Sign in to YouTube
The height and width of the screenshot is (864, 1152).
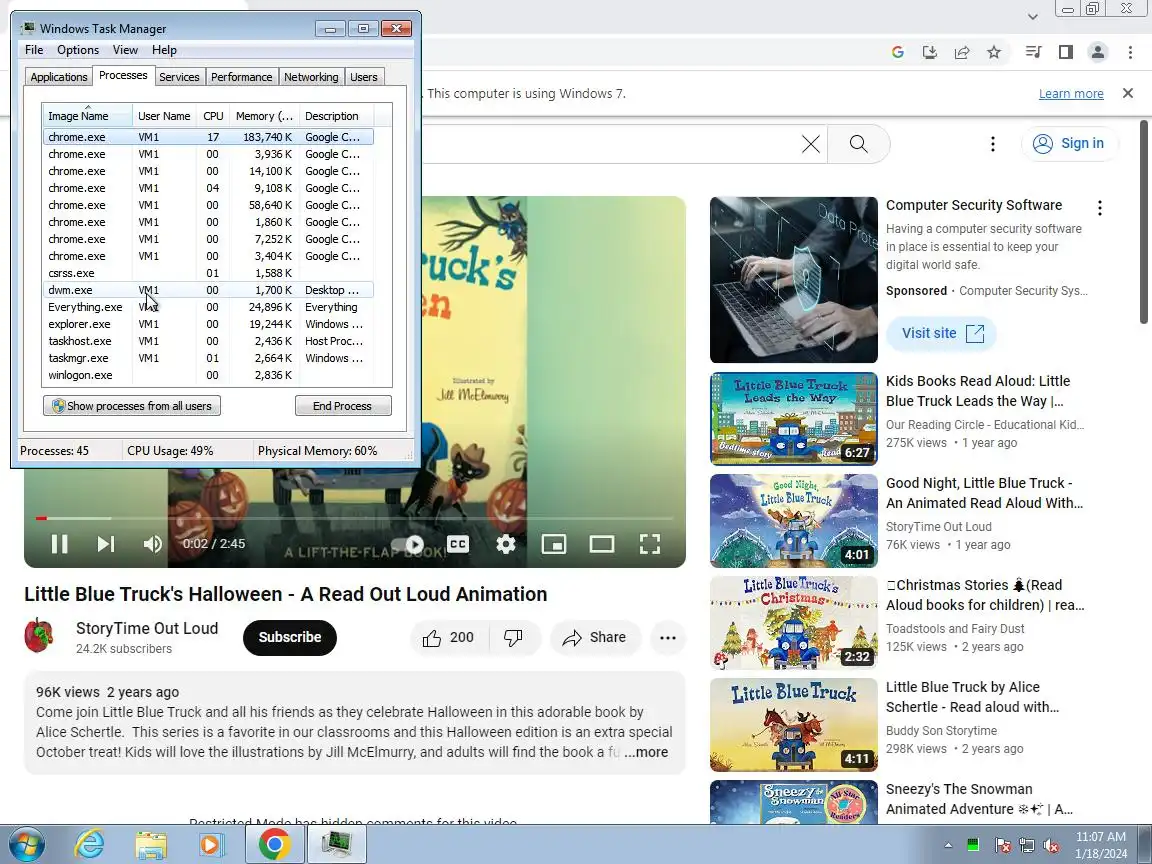click(1070, 143)
